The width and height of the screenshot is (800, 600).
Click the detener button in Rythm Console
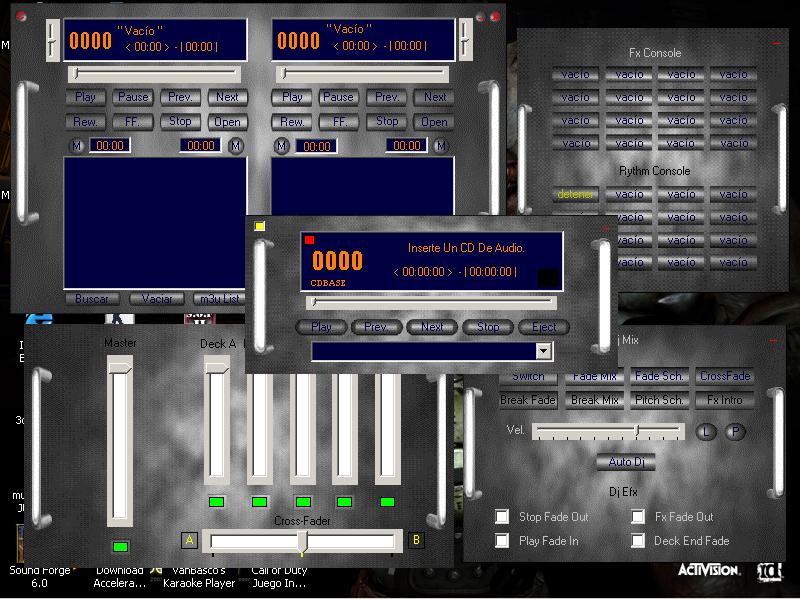tap(575, 194)
